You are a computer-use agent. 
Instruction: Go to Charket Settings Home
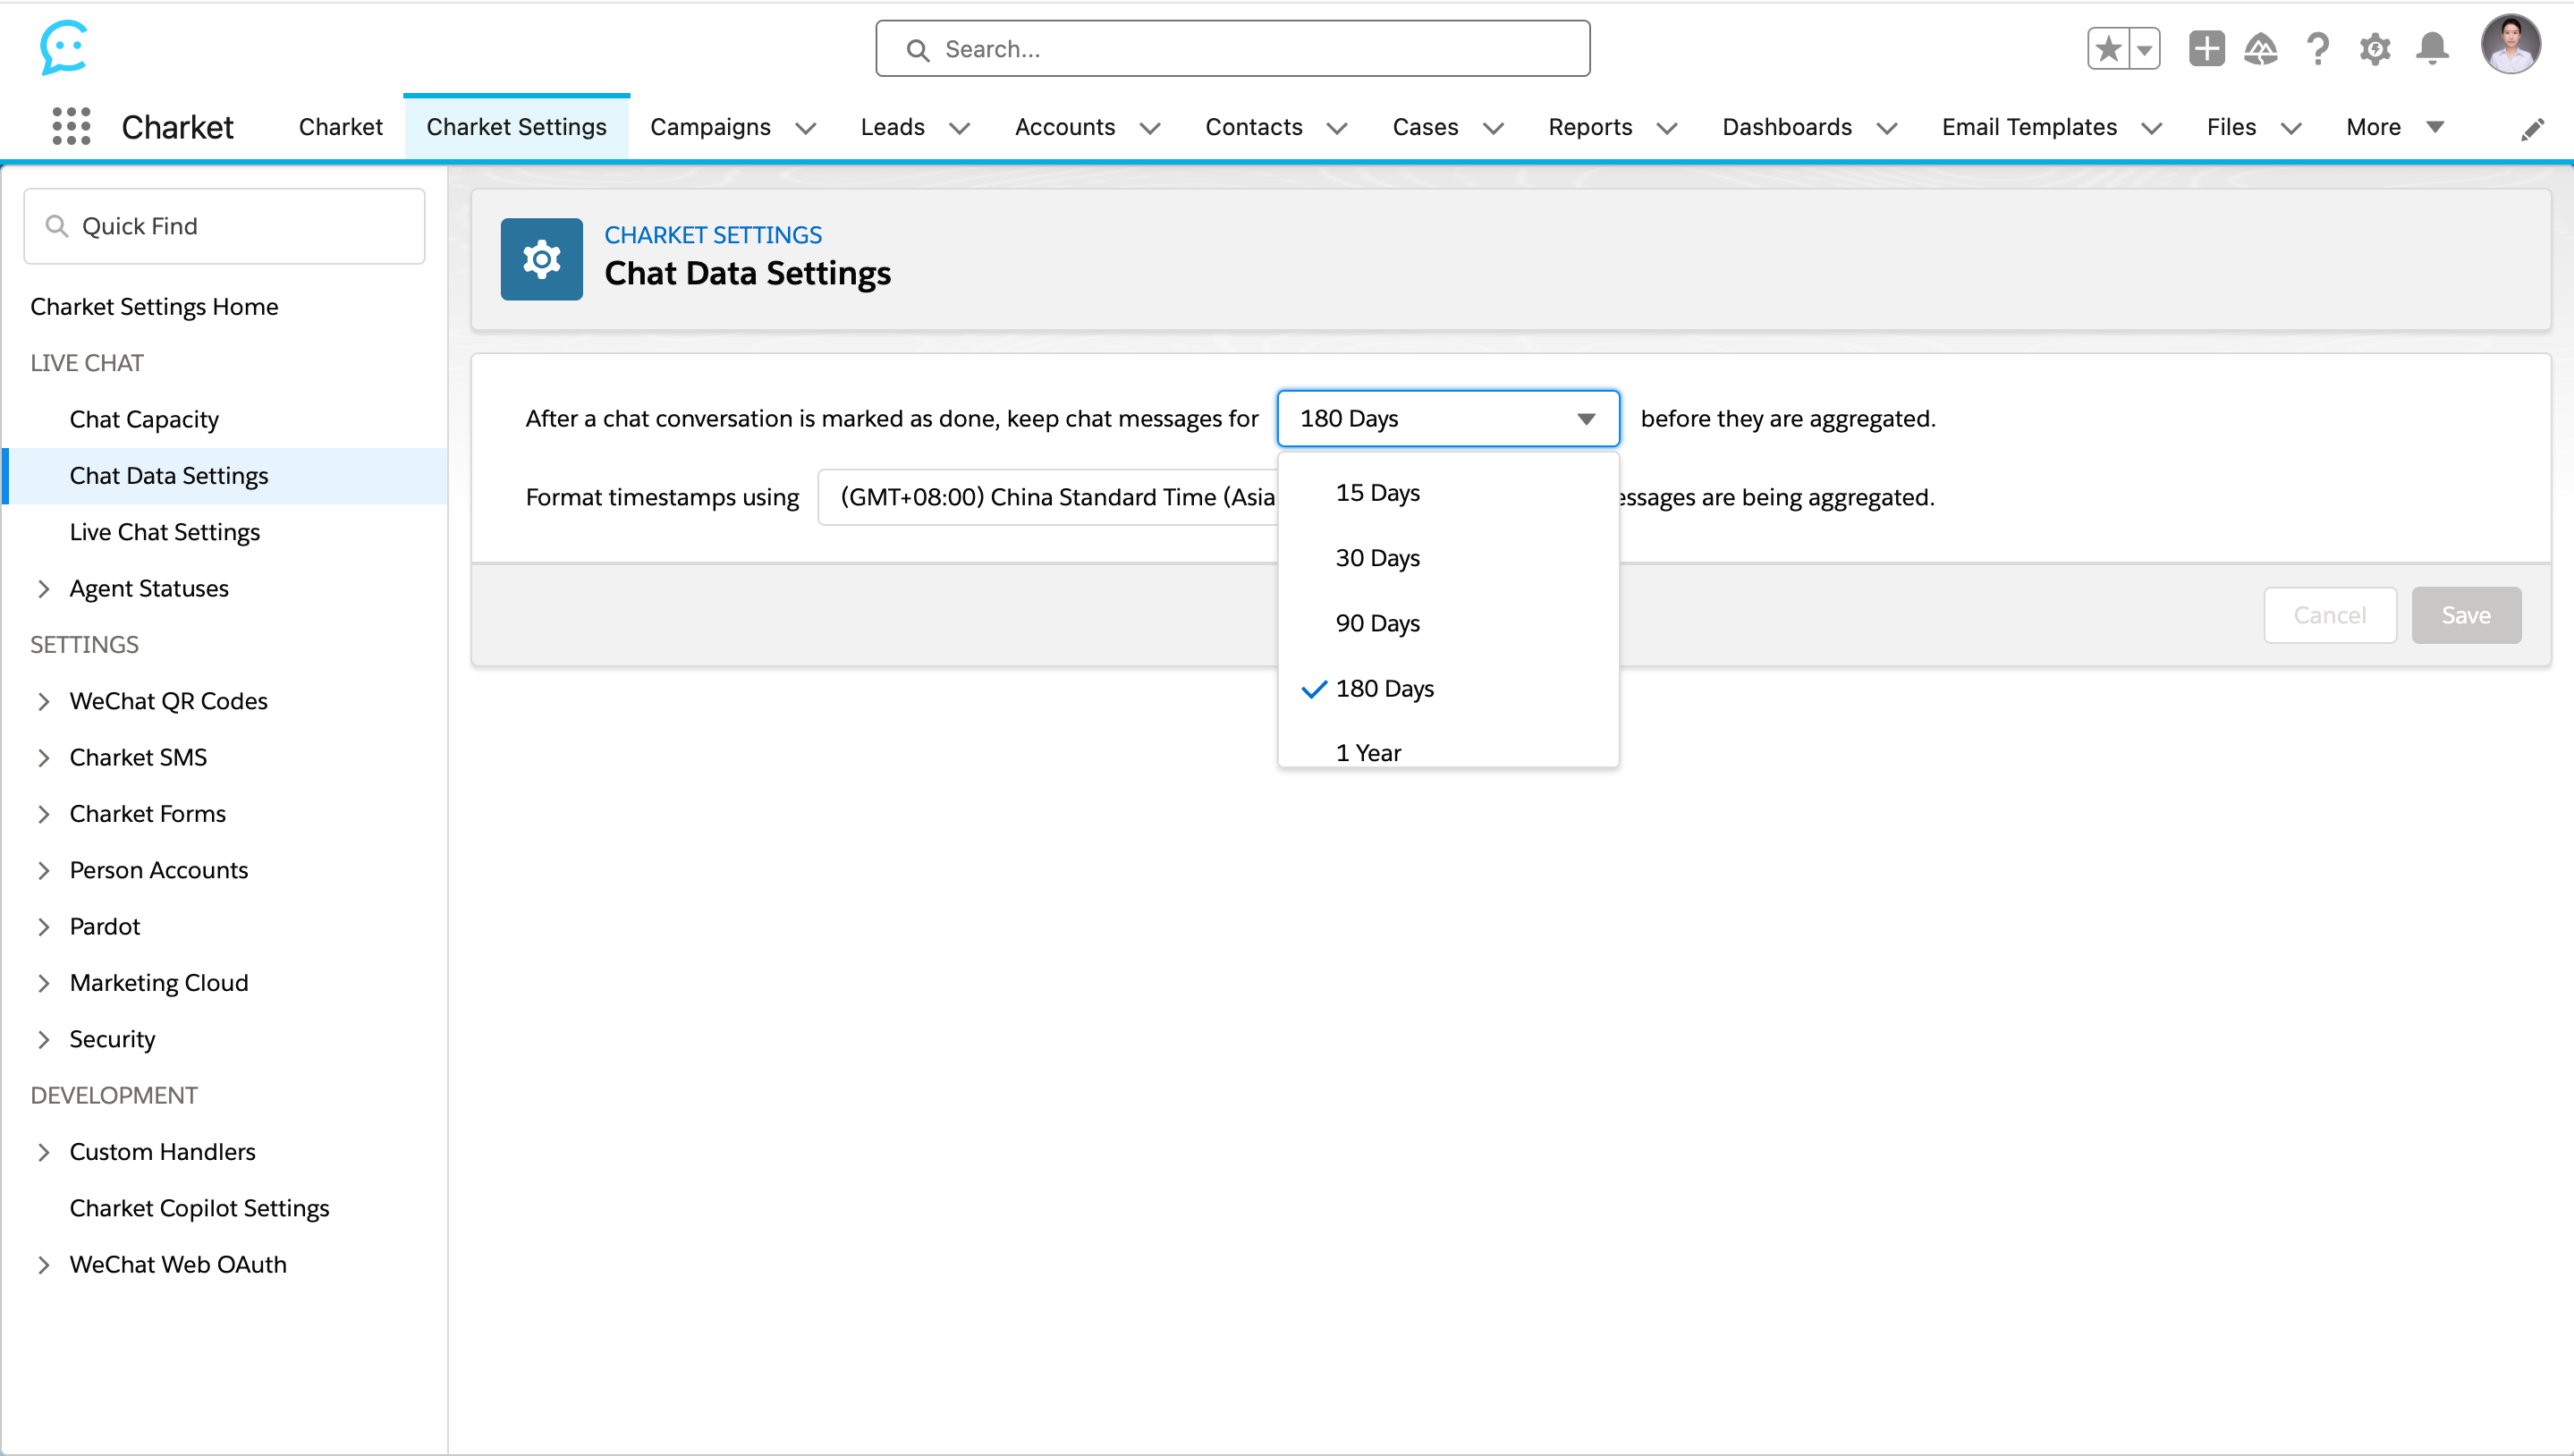(x=154, y=307)
